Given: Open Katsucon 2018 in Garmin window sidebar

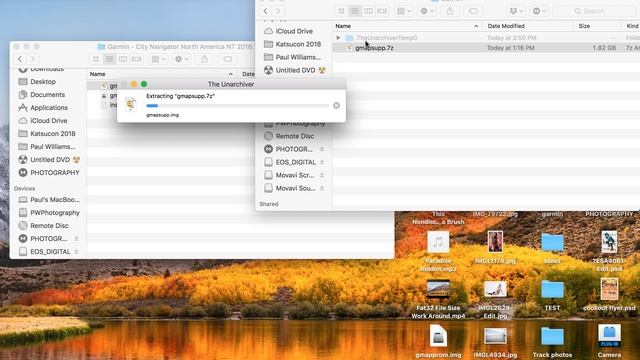Looking at the screenshot, I should pyautogui.click(x=47, y=134).
